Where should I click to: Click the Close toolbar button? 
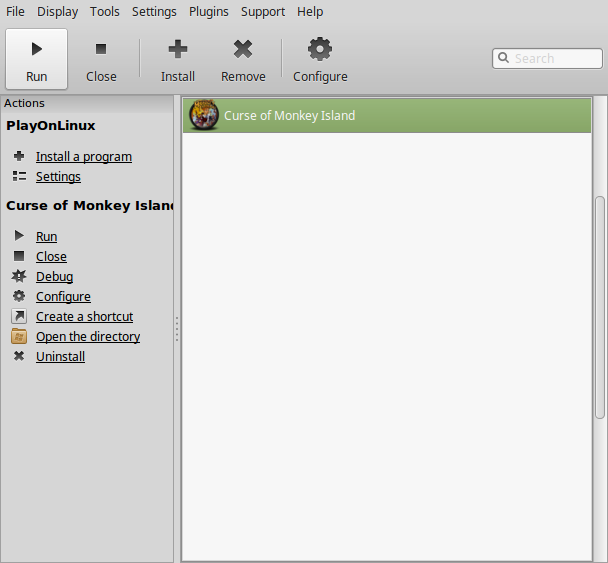(x=101, y=59)
